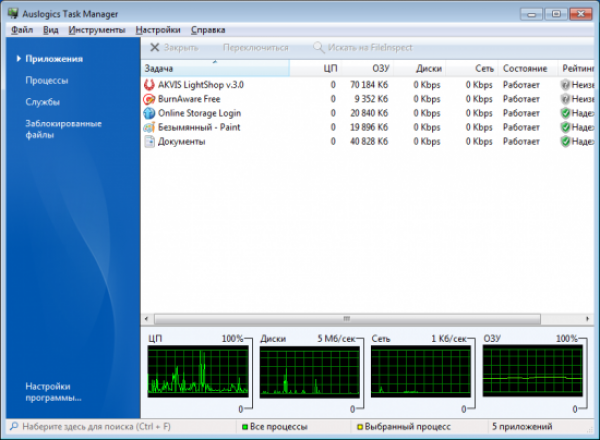Screen dimensions: 600x440
Task: Click the Переключиться toolbar button
Action: [256, 47]
